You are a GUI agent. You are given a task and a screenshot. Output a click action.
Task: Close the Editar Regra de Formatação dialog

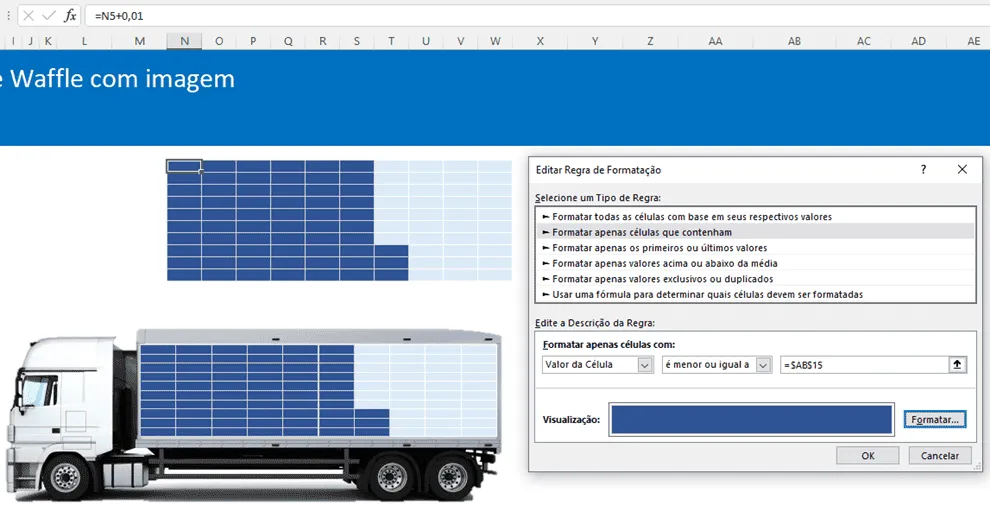pos(962,169)
